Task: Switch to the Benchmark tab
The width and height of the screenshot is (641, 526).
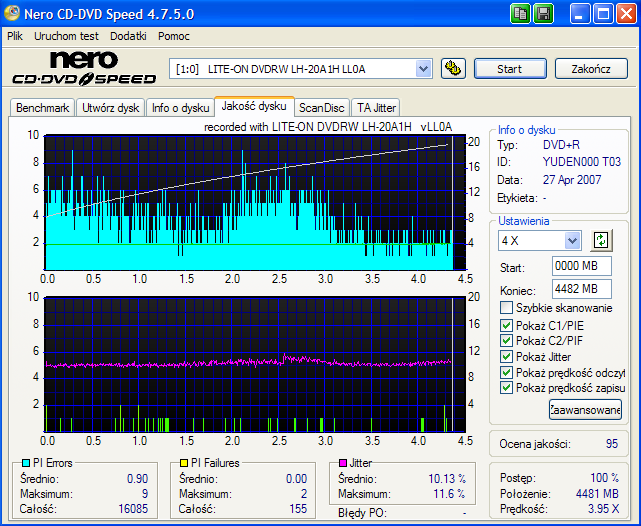Action: pos(43,107)
